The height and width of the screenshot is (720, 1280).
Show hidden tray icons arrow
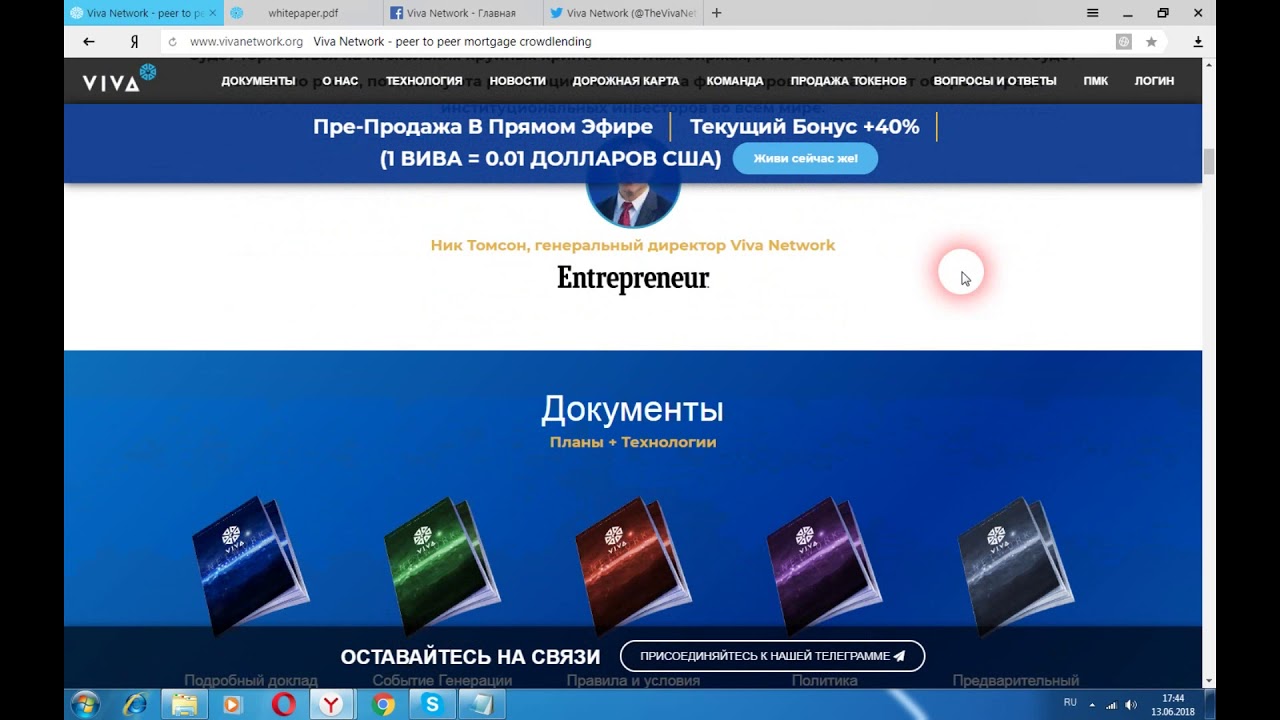pyautogui.click(x=1092, y=705)
